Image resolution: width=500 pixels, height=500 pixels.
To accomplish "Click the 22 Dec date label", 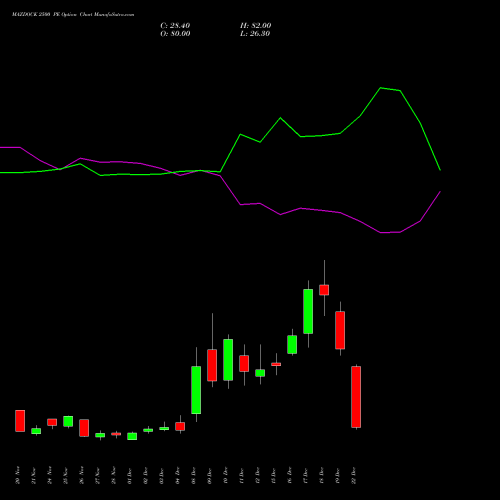I will tap(354, 475).
